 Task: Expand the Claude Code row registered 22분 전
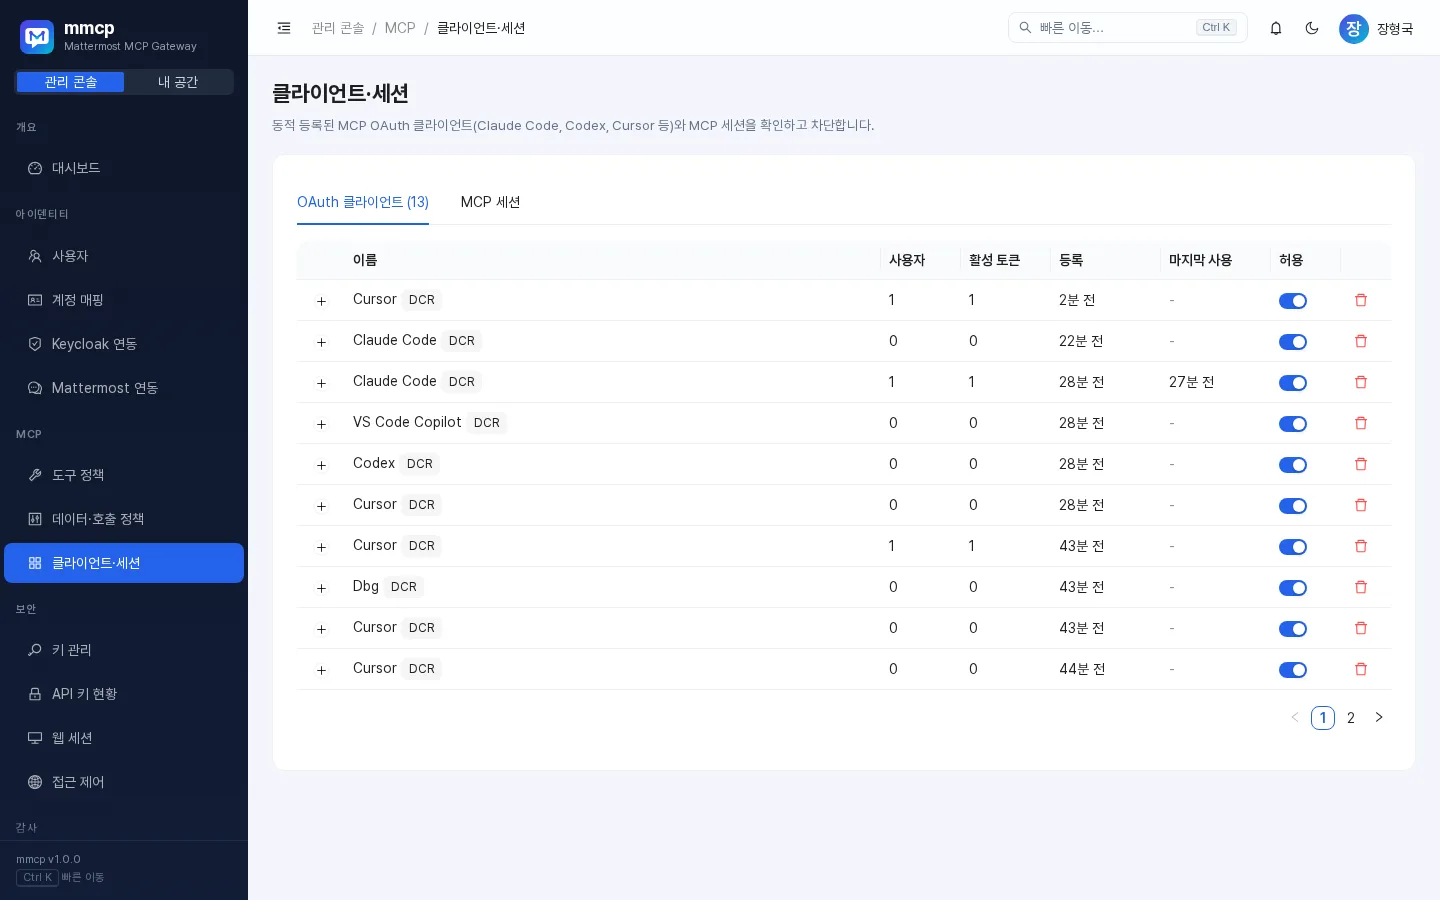pos(321,342)
